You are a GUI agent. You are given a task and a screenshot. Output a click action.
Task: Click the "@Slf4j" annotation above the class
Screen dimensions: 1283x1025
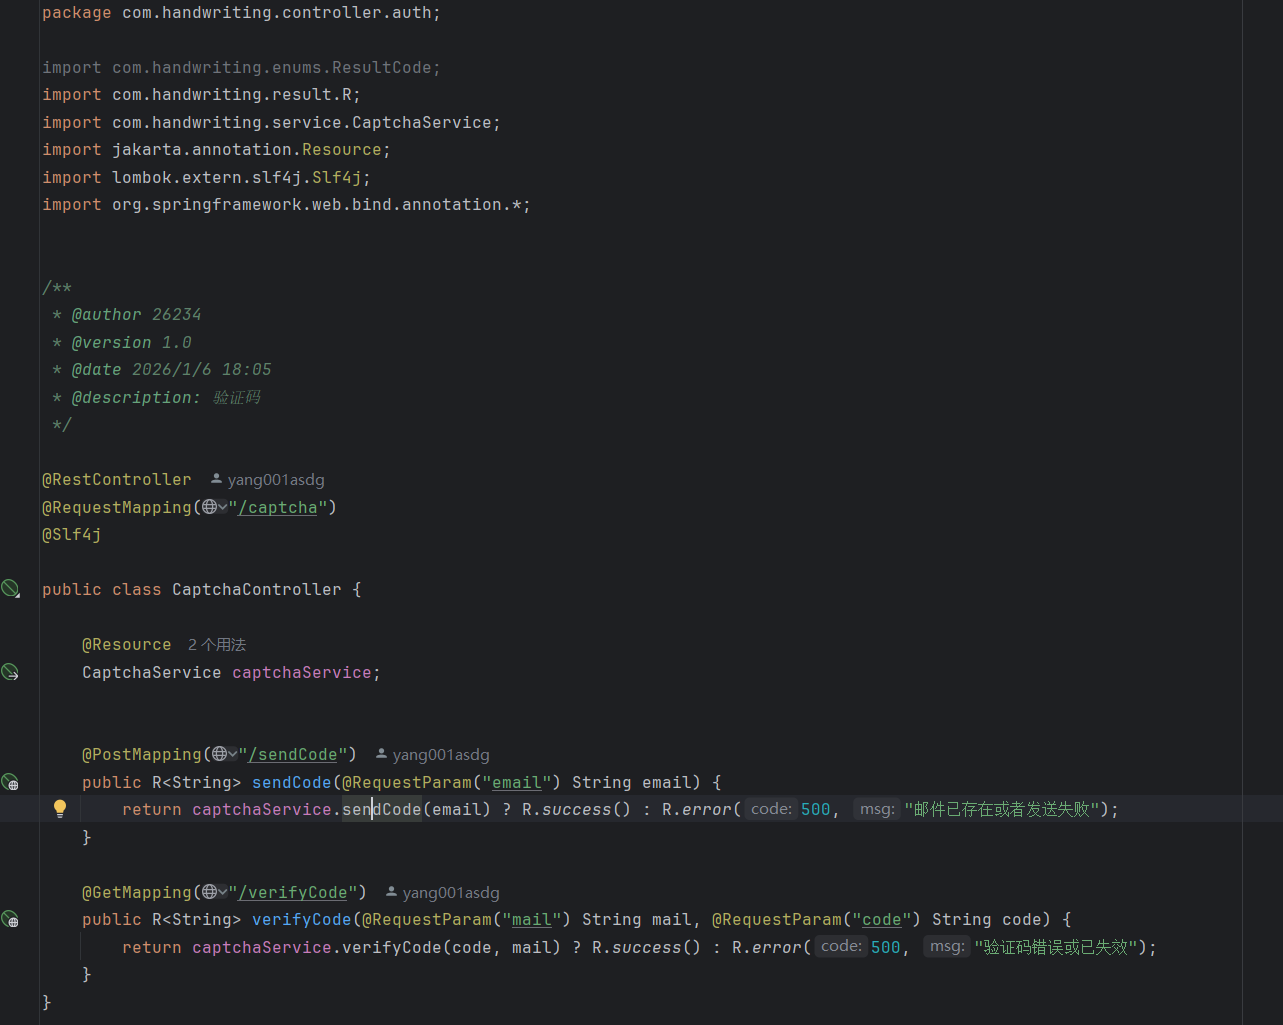pyautogui.click(x=72, y=534)
